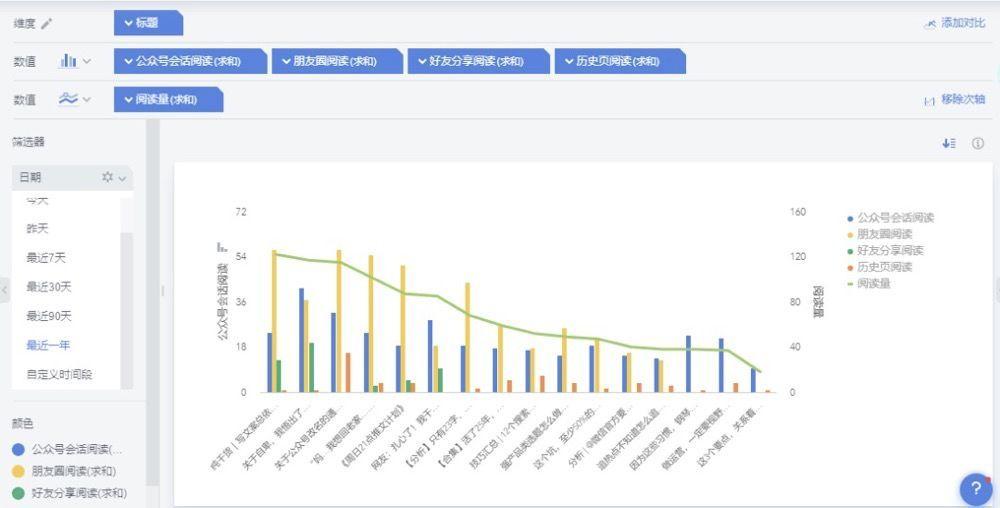The image size is (1000, 508).
Task: Click the pencil edit icon beside 维度
Action: coord(46,24)
